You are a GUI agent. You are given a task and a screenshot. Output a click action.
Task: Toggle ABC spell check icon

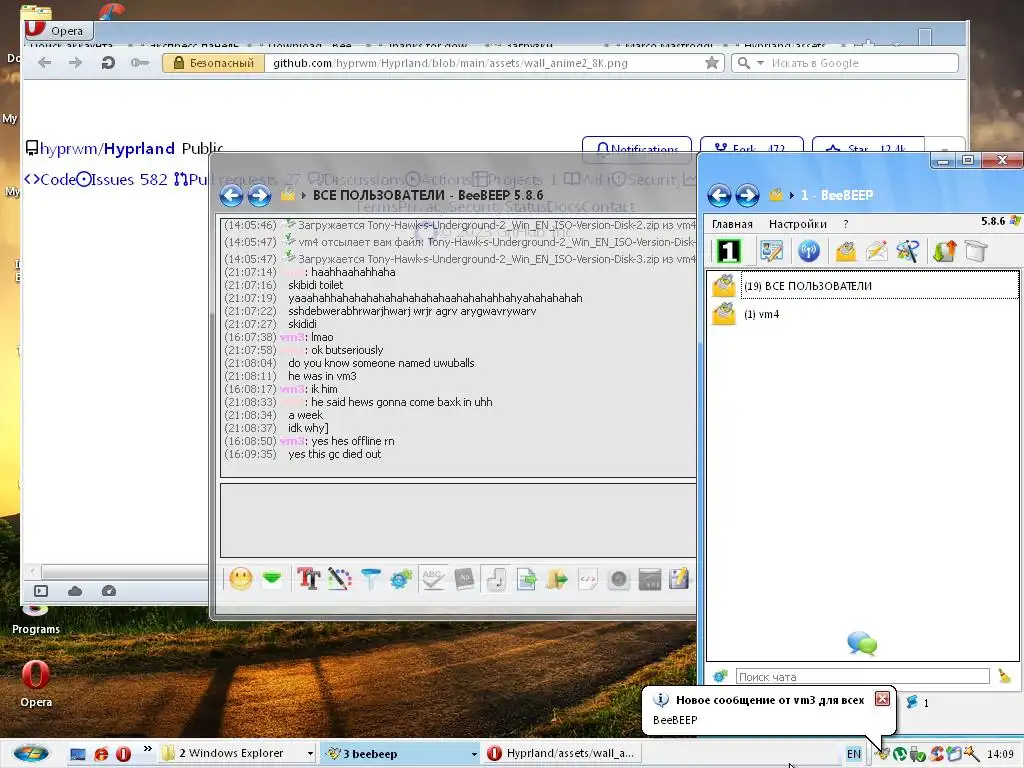[x=432, y=579]
